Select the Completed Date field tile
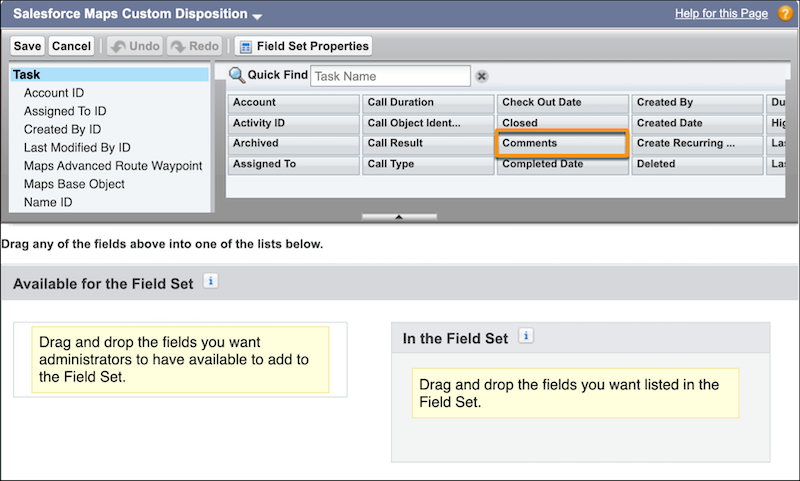The image size is (800, 481). click(x=563, y=166)
